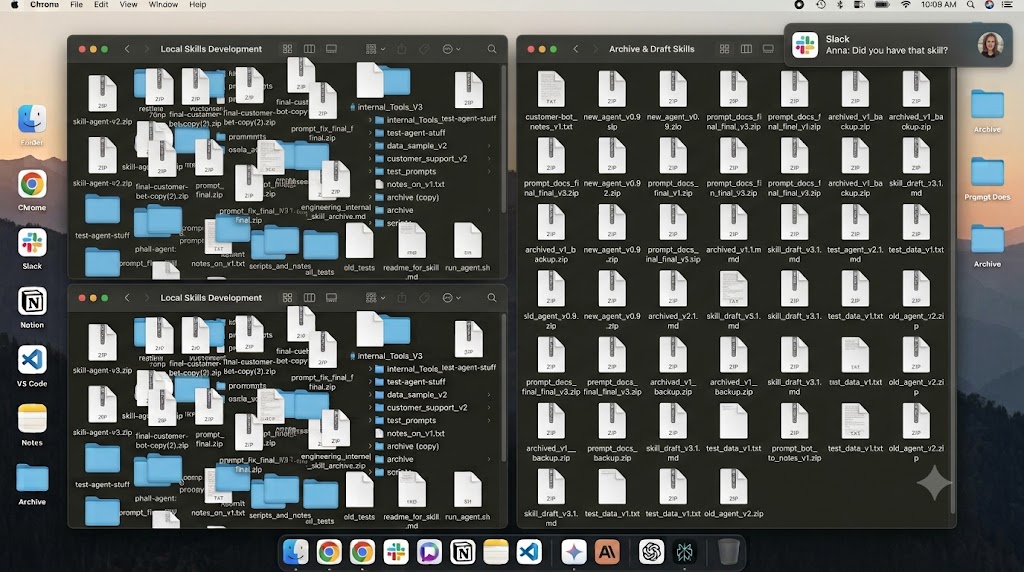Click Share icon in upper Local Skills Development toolbar

(x=402, y=49)
